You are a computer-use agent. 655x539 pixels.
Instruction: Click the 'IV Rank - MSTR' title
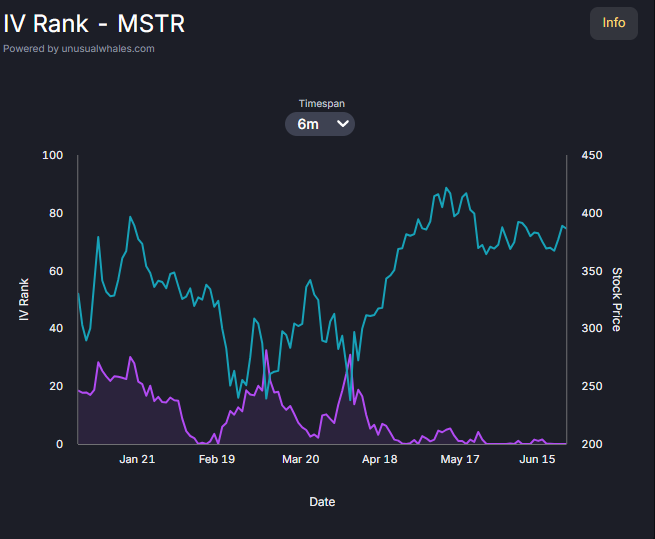point(94,23)
